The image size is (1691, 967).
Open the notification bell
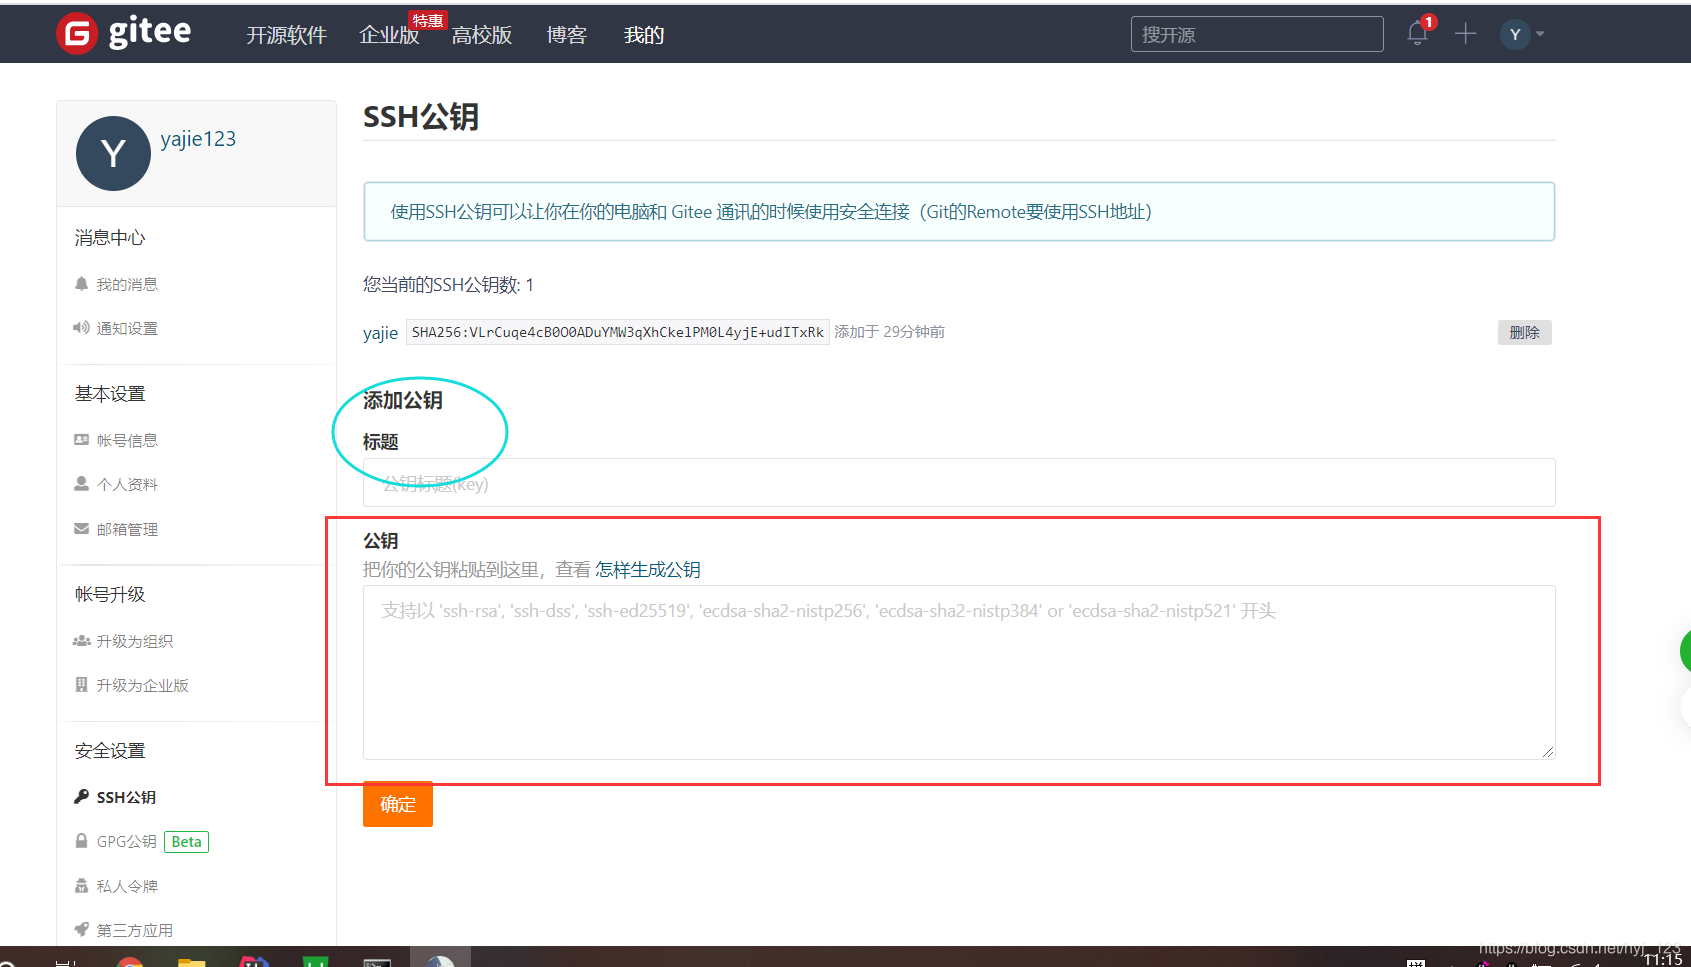(1417, 34)
